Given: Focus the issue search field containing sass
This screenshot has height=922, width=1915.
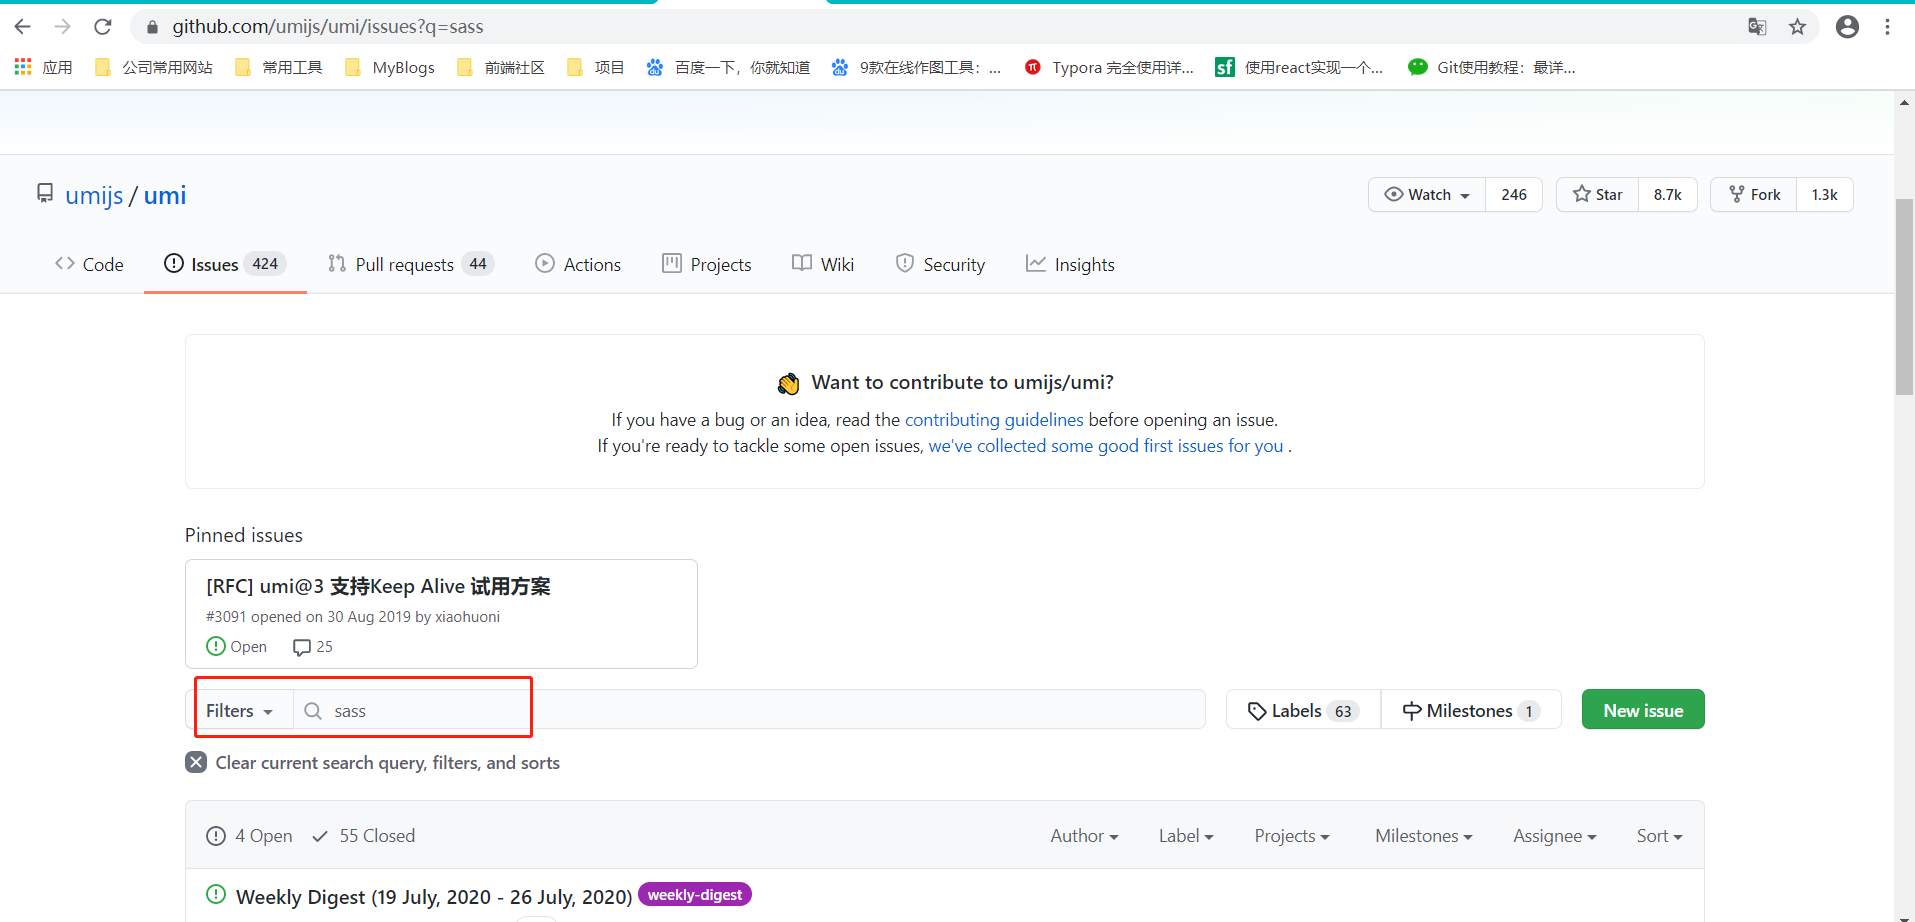Looking at the screenshot, I should click(749, 710).
